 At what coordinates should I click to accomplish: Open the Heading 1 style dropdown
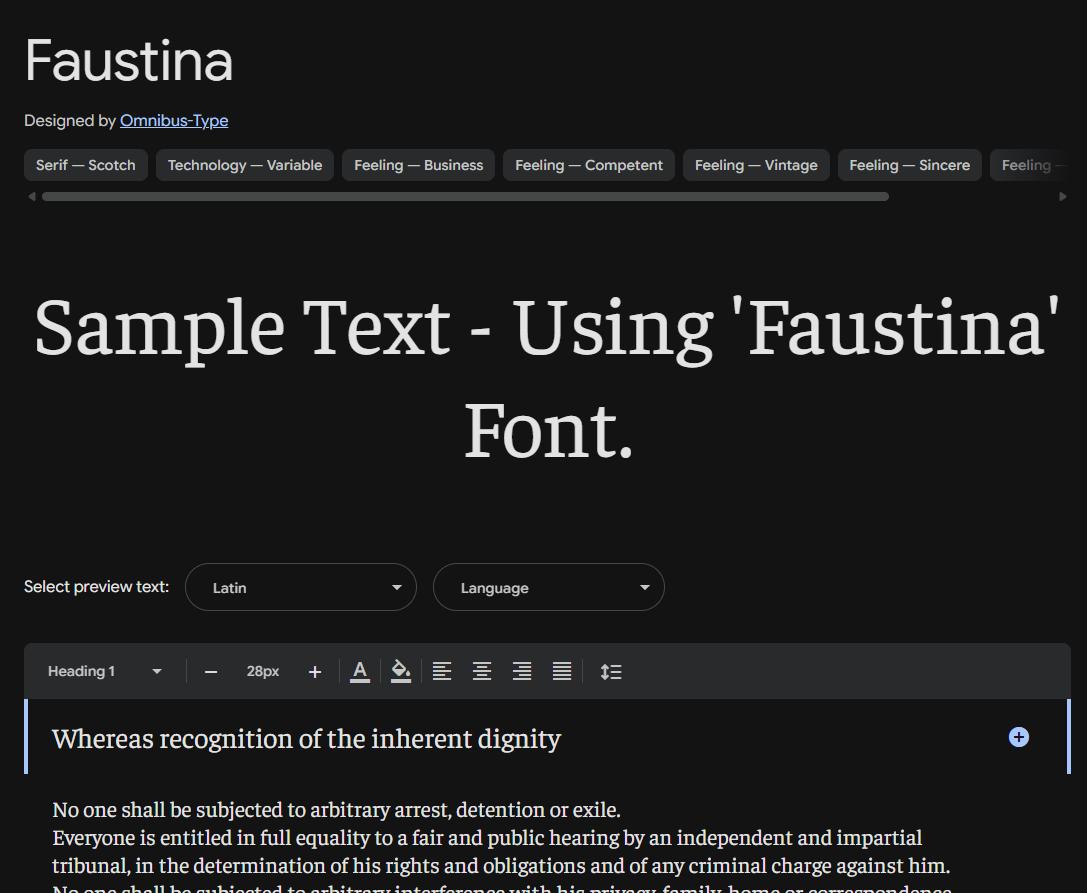click(x=105, y=671)
